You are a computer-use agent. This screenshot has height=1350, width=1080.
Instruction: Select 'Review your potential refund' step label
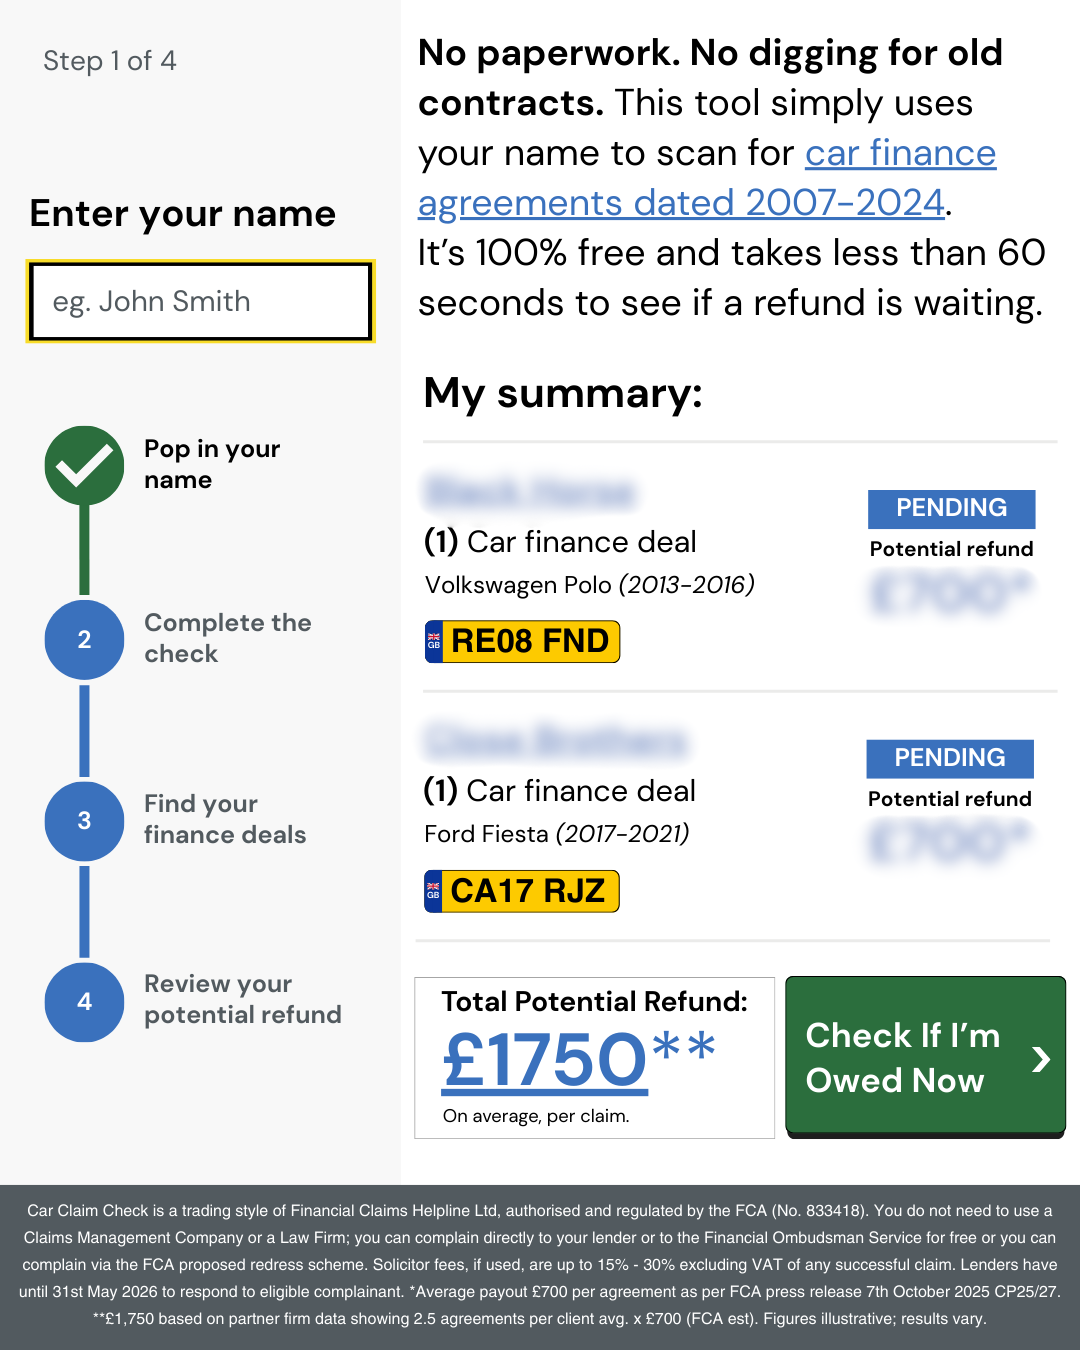point(243,999)
